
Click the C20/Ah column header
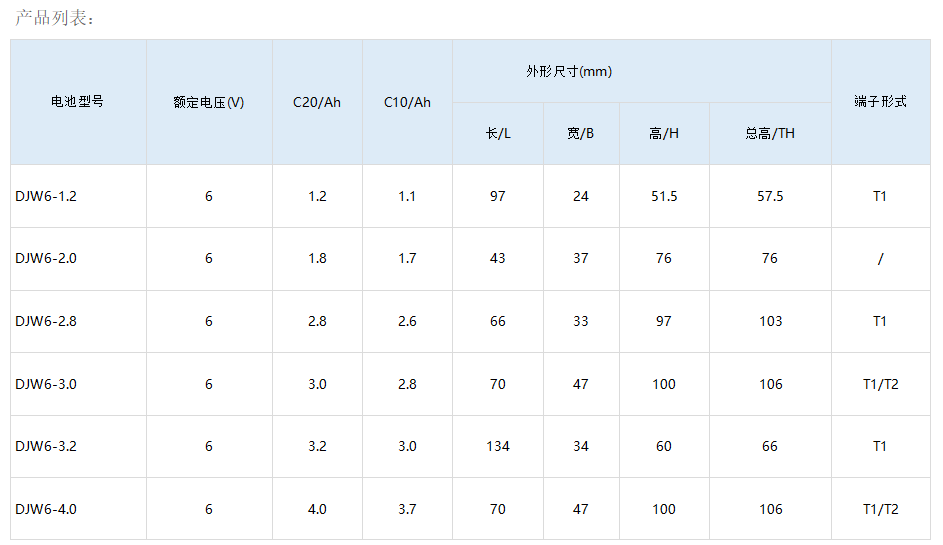pos(317,102)
